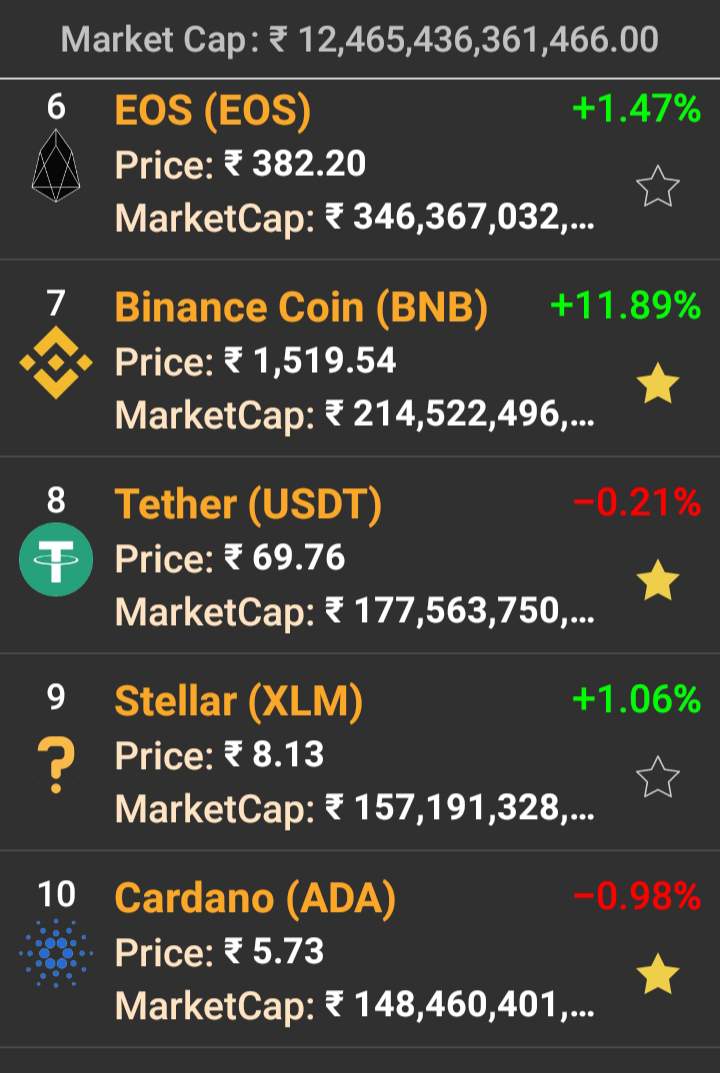Click the Cardano dotted logo icon
The width and height of the screenshot is (720, 1073).
pyautogui.click(x=56, y=954)
